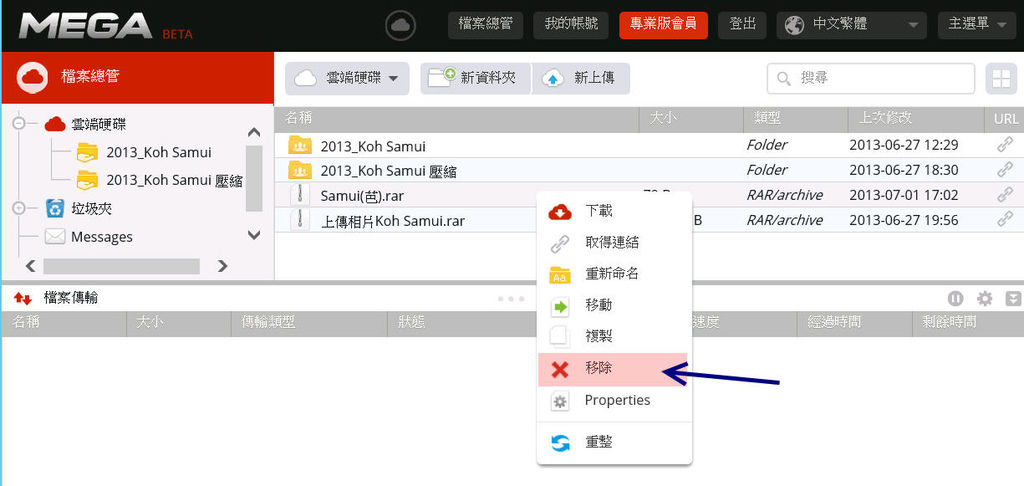Choose 移除 from context menu
Screen dimensions: 1024x486
(614, 369)
